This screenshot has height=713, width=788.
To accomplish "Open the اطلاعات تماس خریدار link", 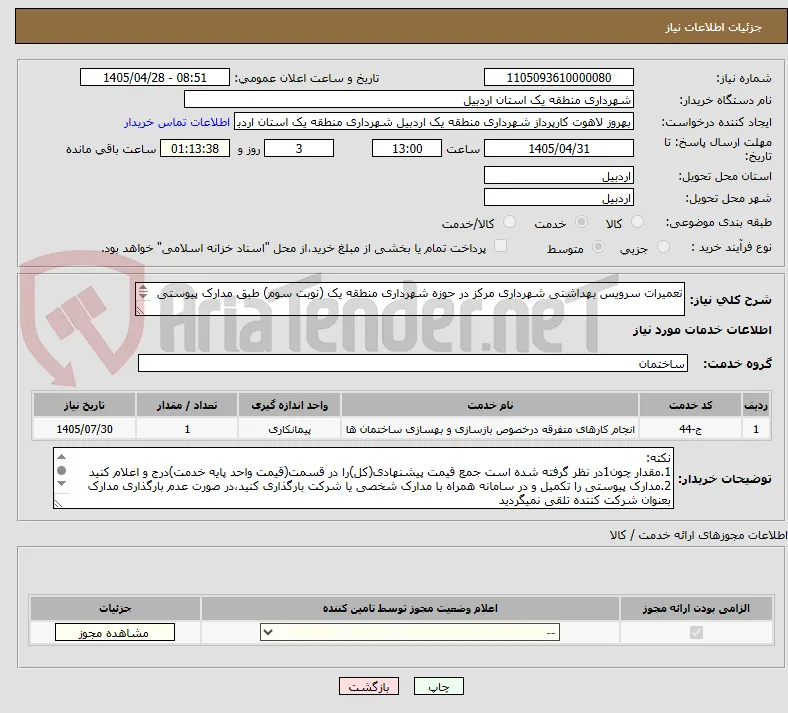I will pyautogui.click(x=177, y=122).
